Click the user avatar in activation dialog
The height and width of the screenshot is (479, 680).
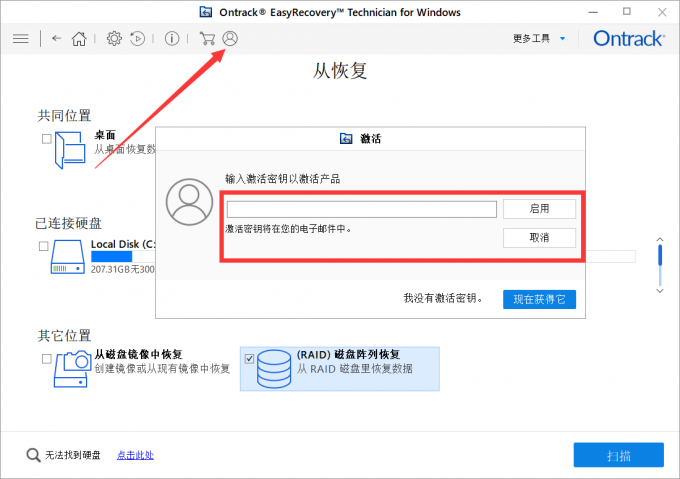[189, 202]
